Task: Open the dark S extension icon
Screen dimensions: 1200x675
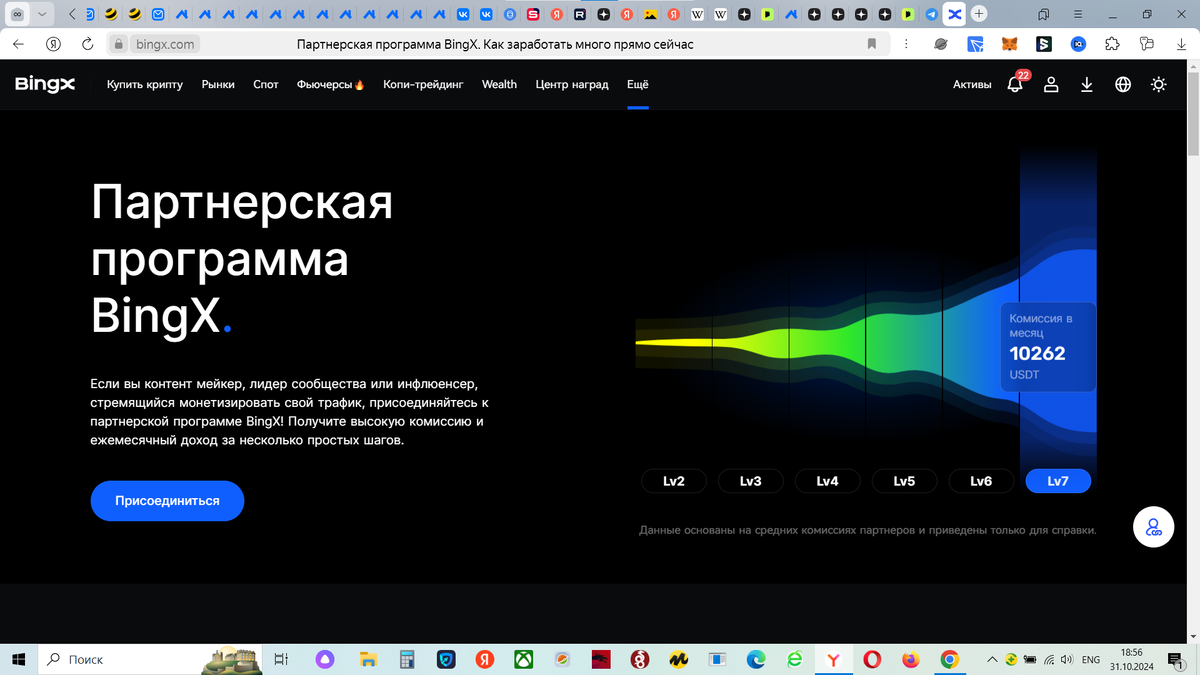Action: [1044, 44]
